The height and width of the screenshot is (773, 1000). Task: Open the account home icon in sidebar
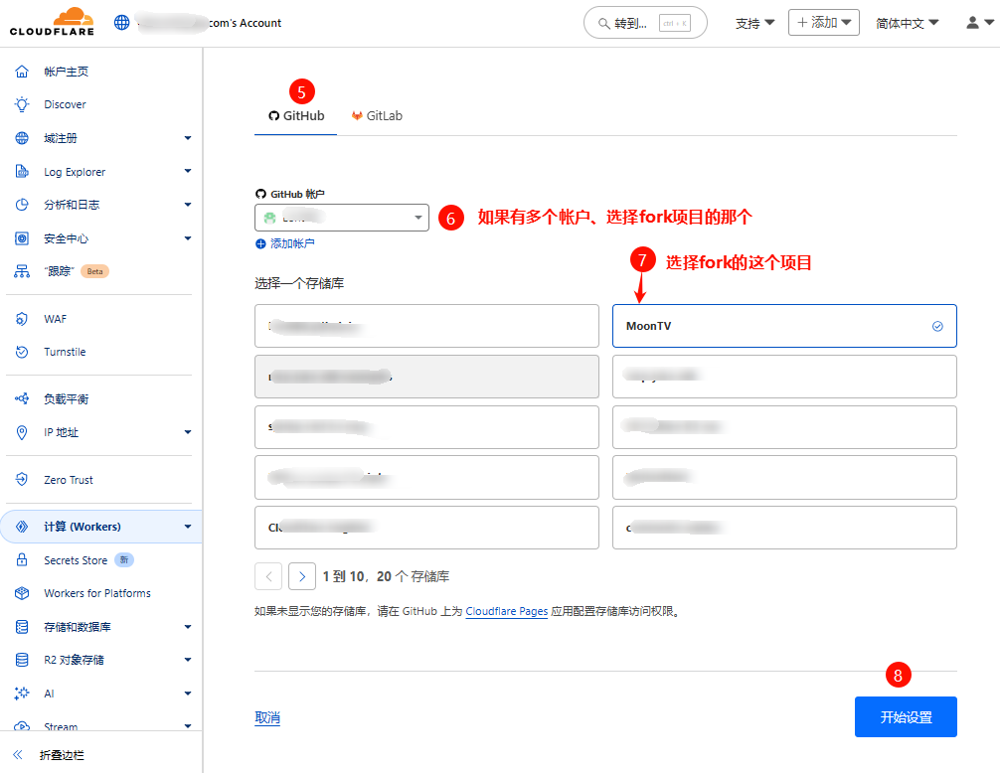coord(21,72)
